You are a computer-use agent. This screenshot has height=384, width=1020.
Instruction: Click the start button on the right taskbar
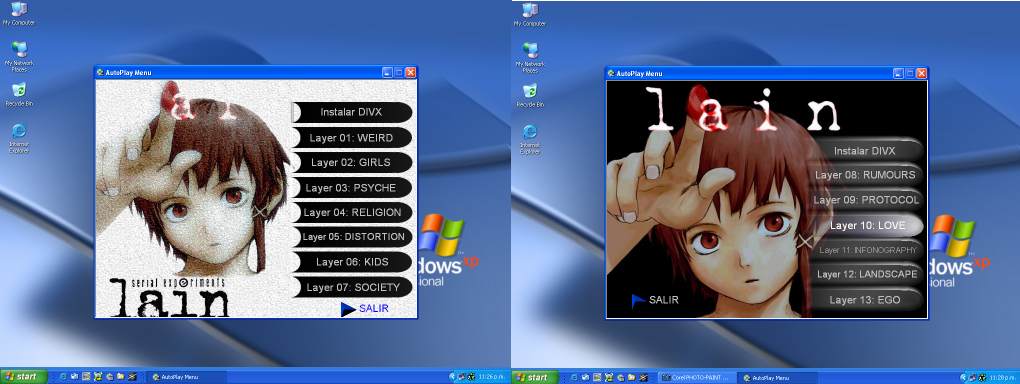pyautogui.click(x=535, y=377)
